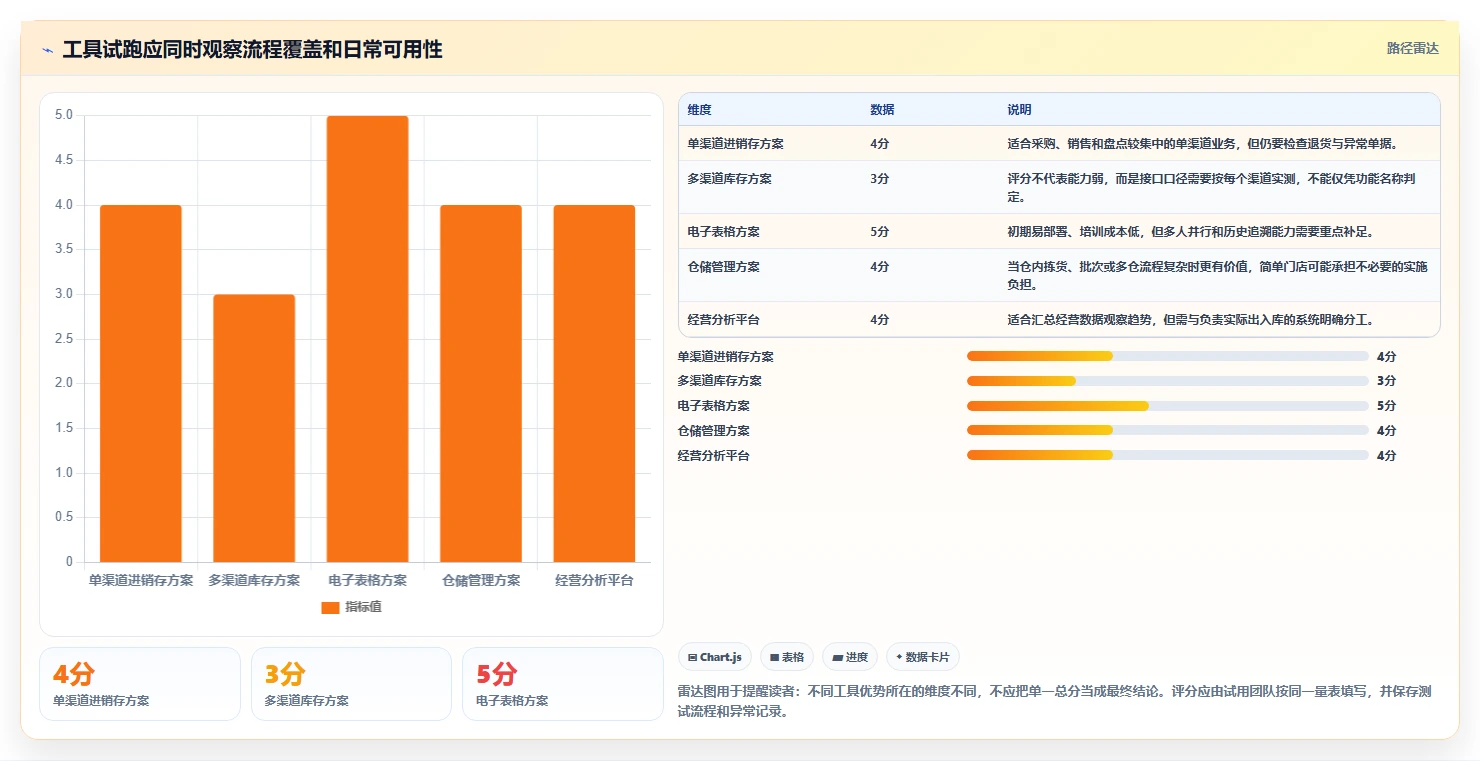
Task: Click the 单渠道进销存方案 progress bar
Action: coord(1167,356)
